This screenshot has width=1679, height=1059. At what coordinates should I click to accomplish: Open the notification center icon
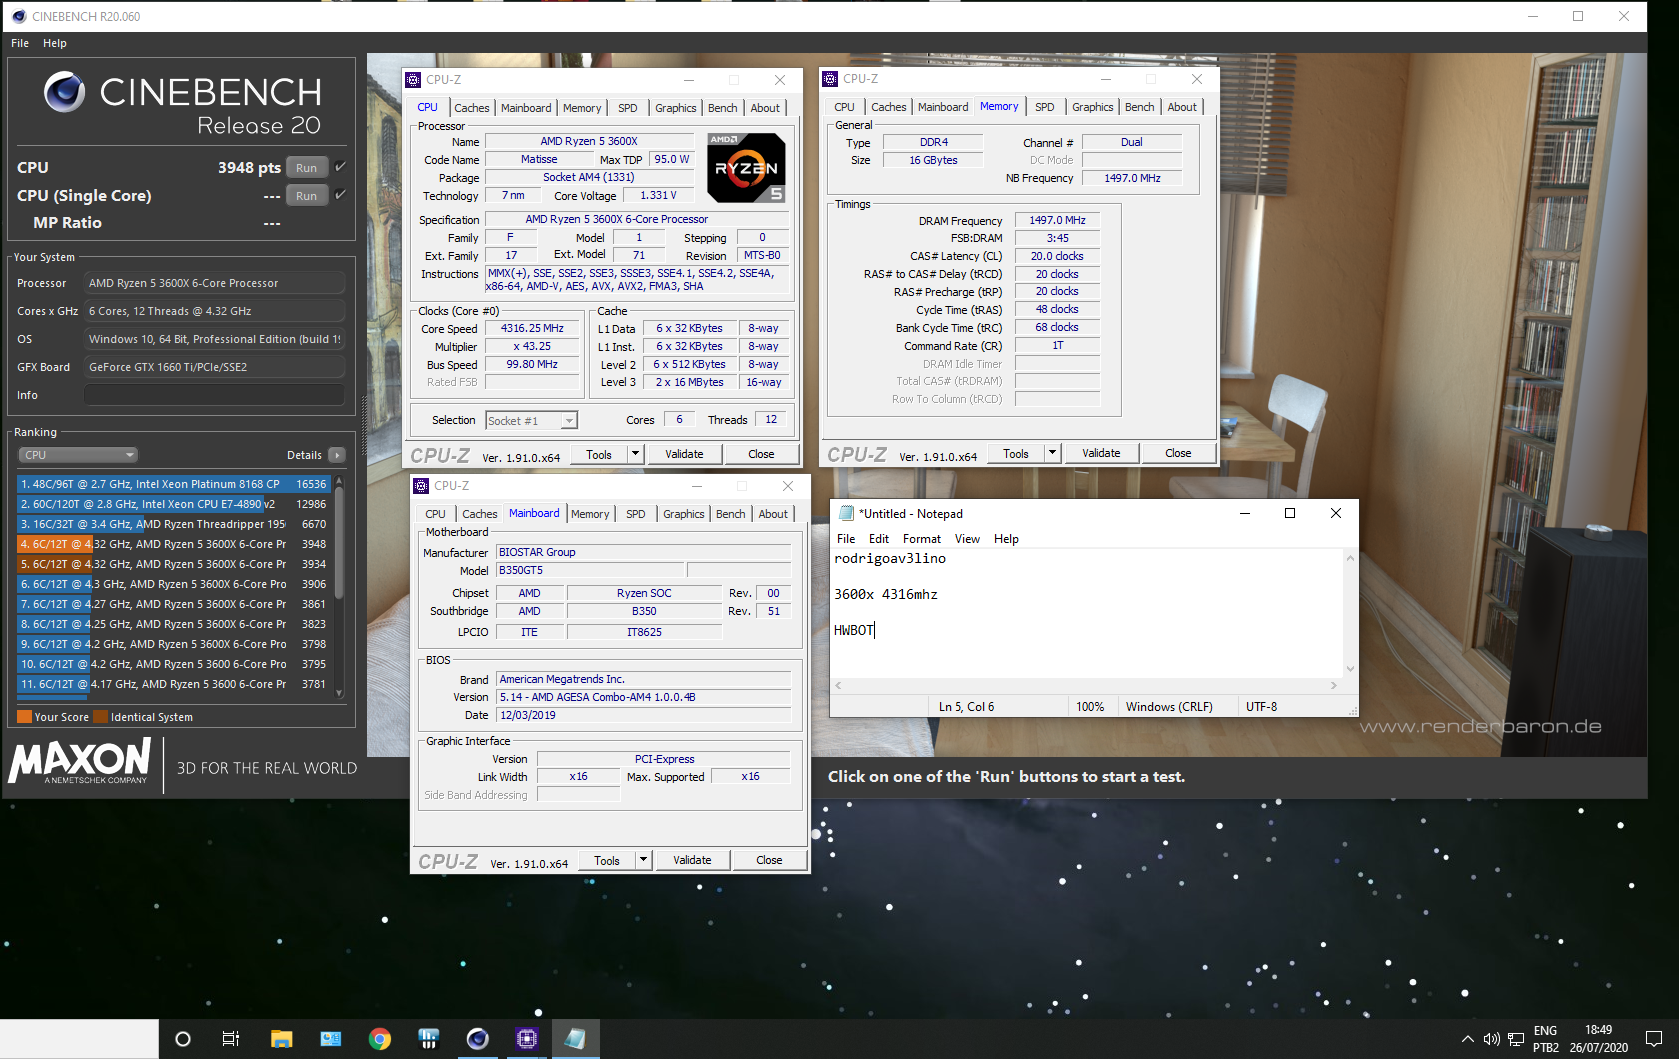click(1654, 1039)
